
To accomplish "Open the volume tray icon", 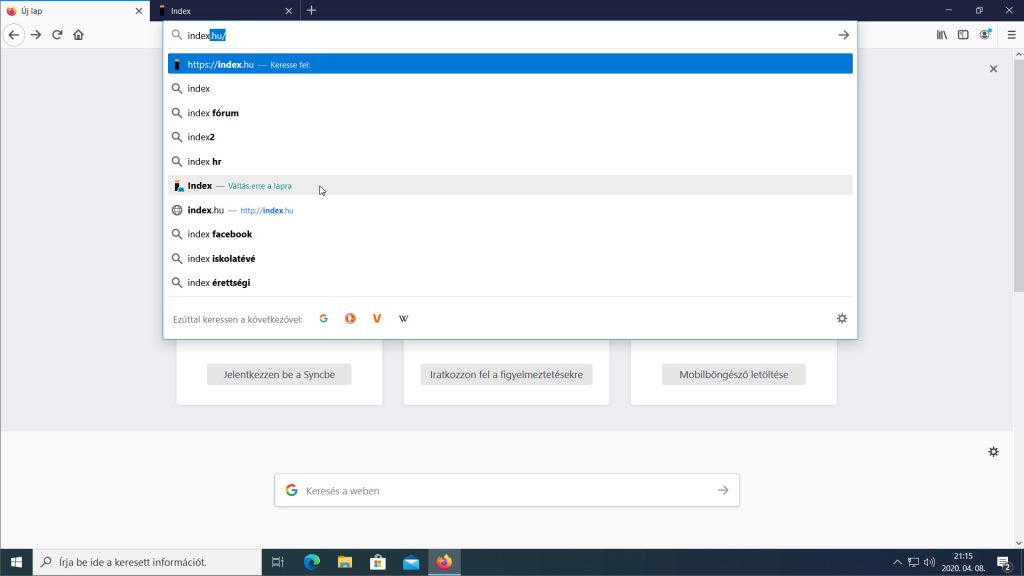I will [929, 562].
